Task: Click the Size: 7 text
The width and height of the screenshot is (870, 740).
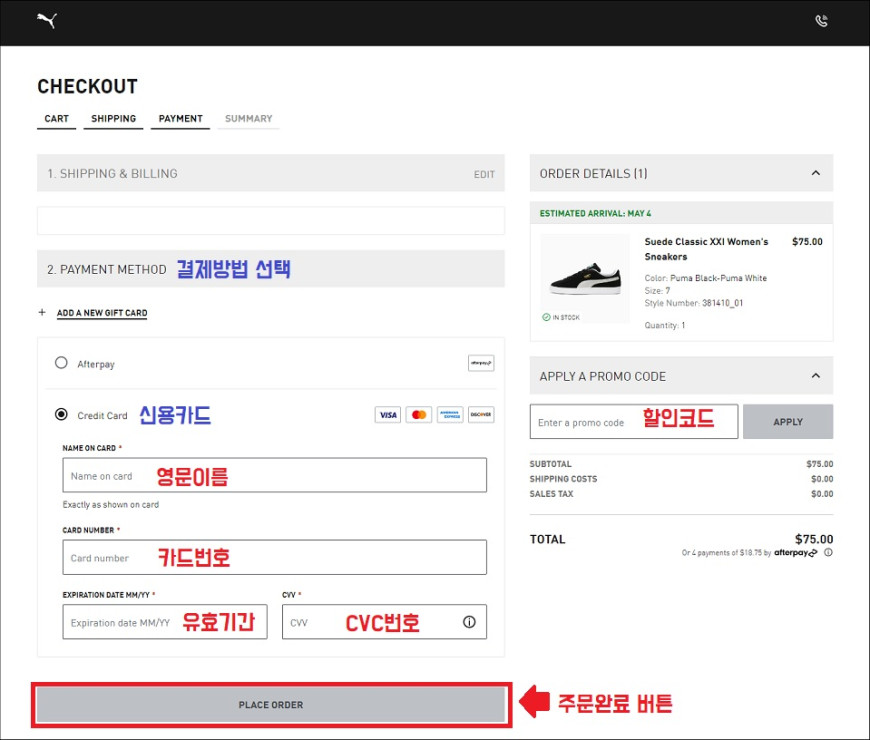Action: point(657,291)
